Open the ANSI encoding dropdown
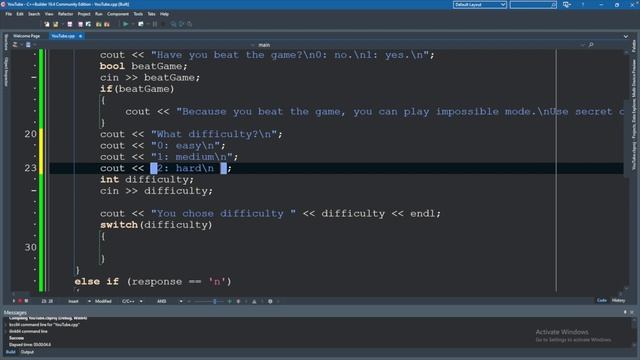 pos(181,301)
